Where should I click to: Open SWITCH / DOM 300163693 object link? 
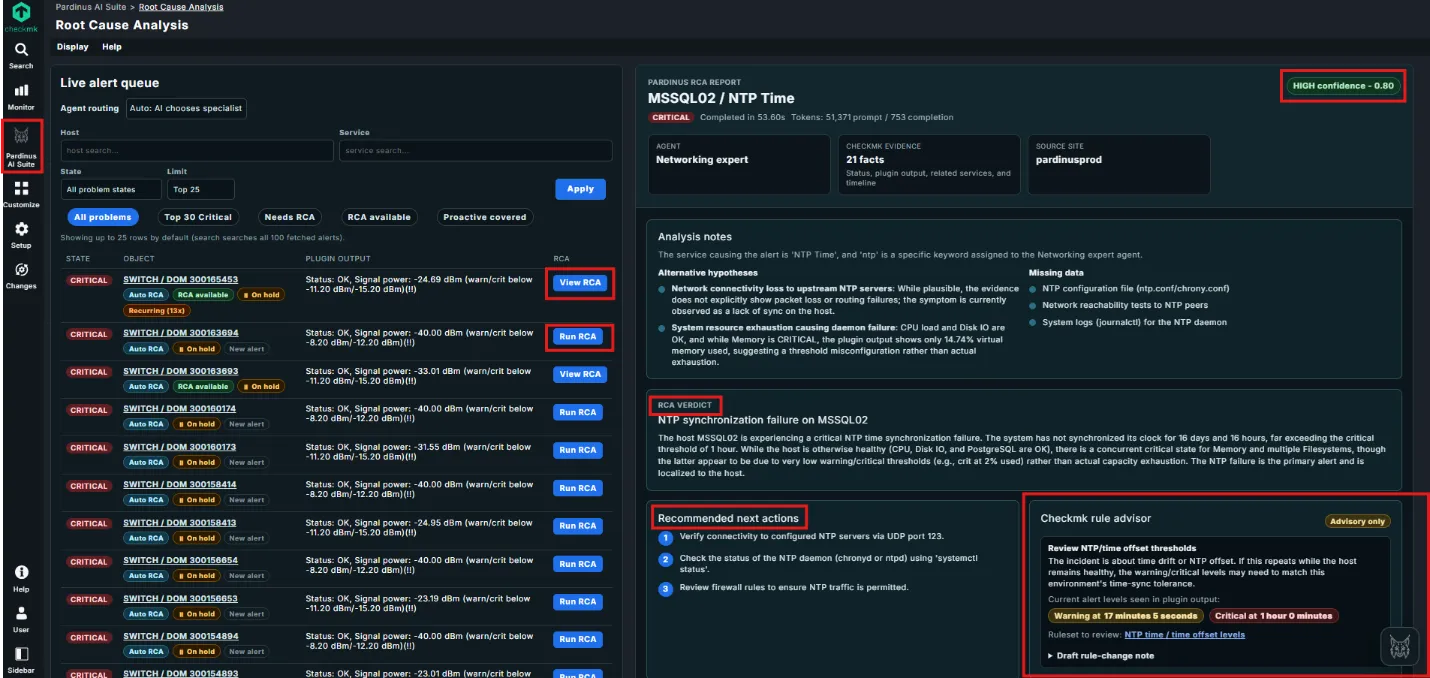click(180, 371)
